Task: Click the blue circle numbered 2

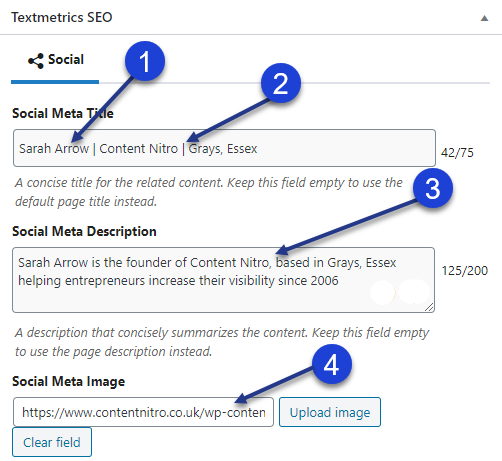Action: tap(281, 83)
